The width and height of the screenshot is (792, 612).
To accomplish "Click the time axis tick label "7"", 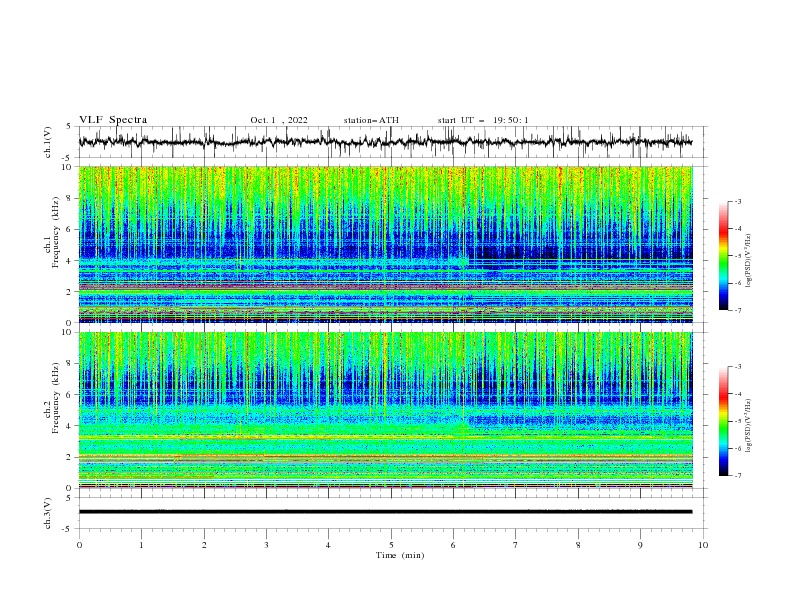I will click(516, 545).
